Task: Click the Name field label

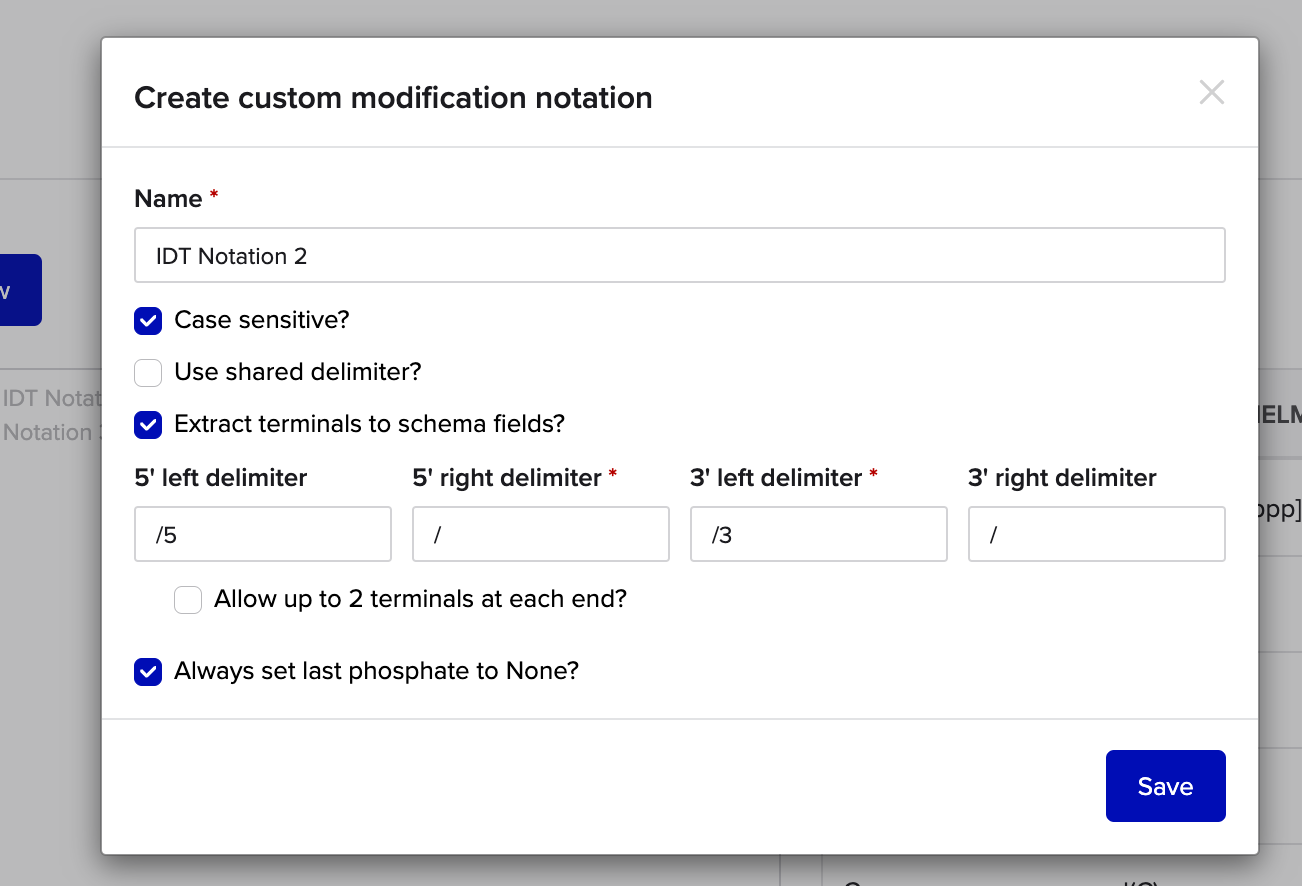Action: click(168, 199)
